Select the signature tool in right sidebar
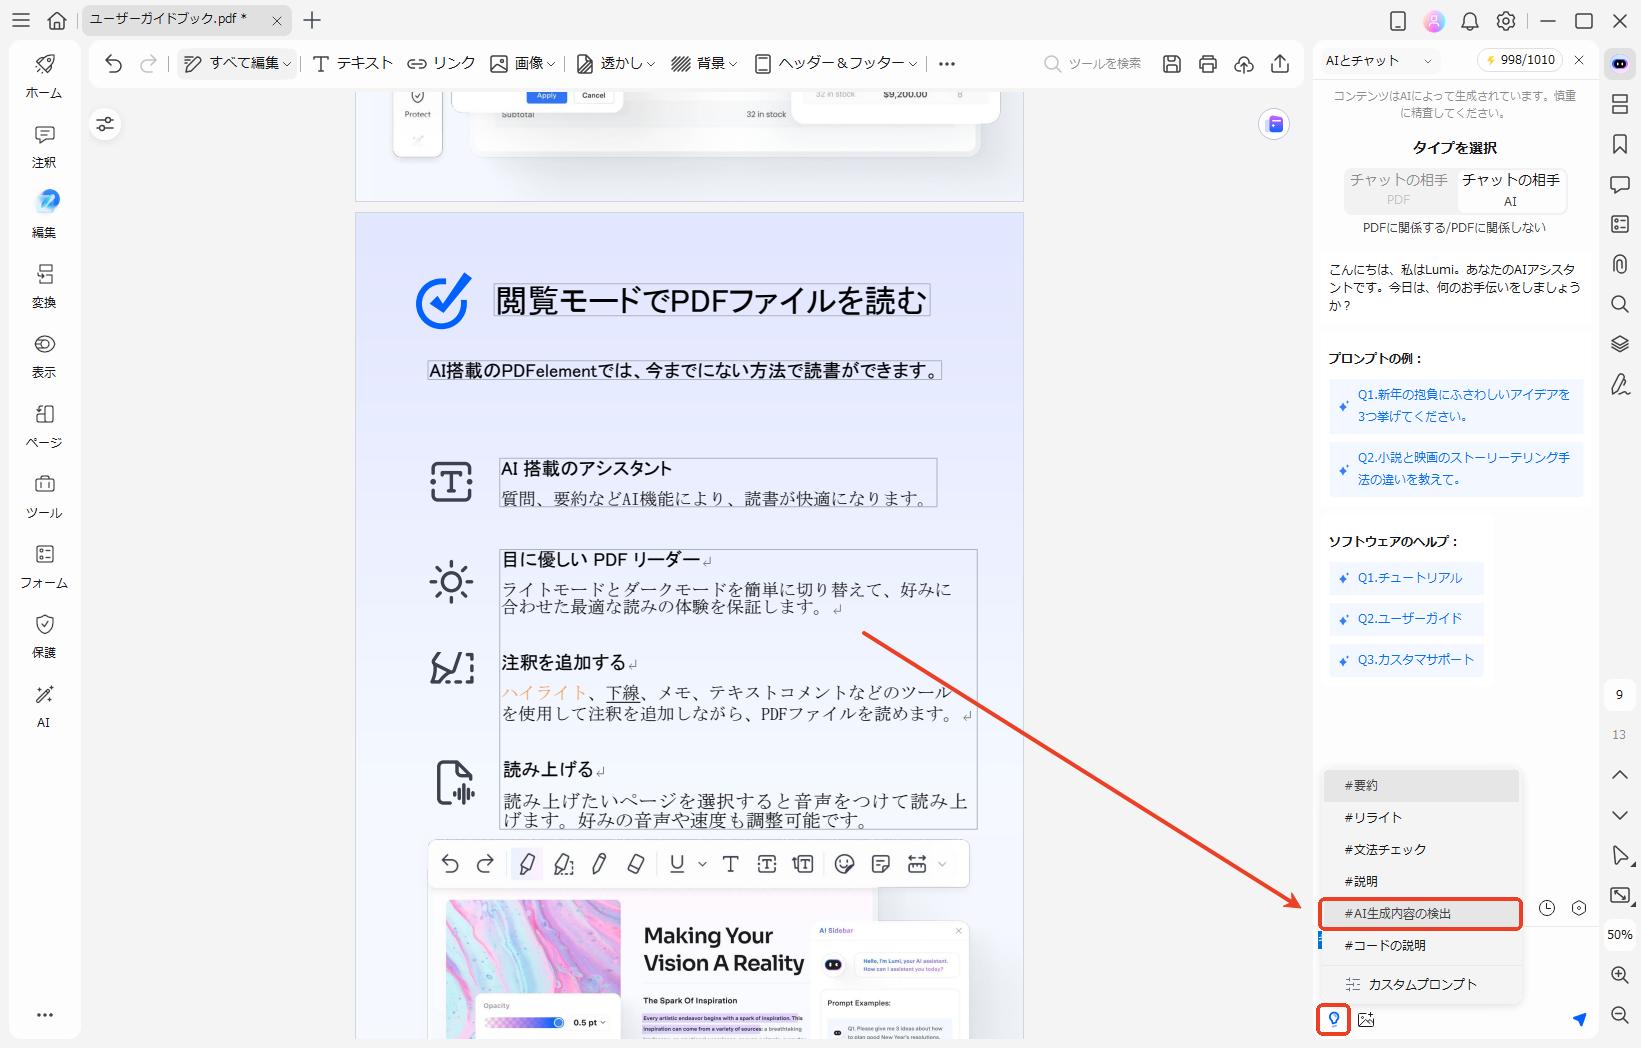This screenshot has width=1641, height=1048. (x=1619, y=385)
